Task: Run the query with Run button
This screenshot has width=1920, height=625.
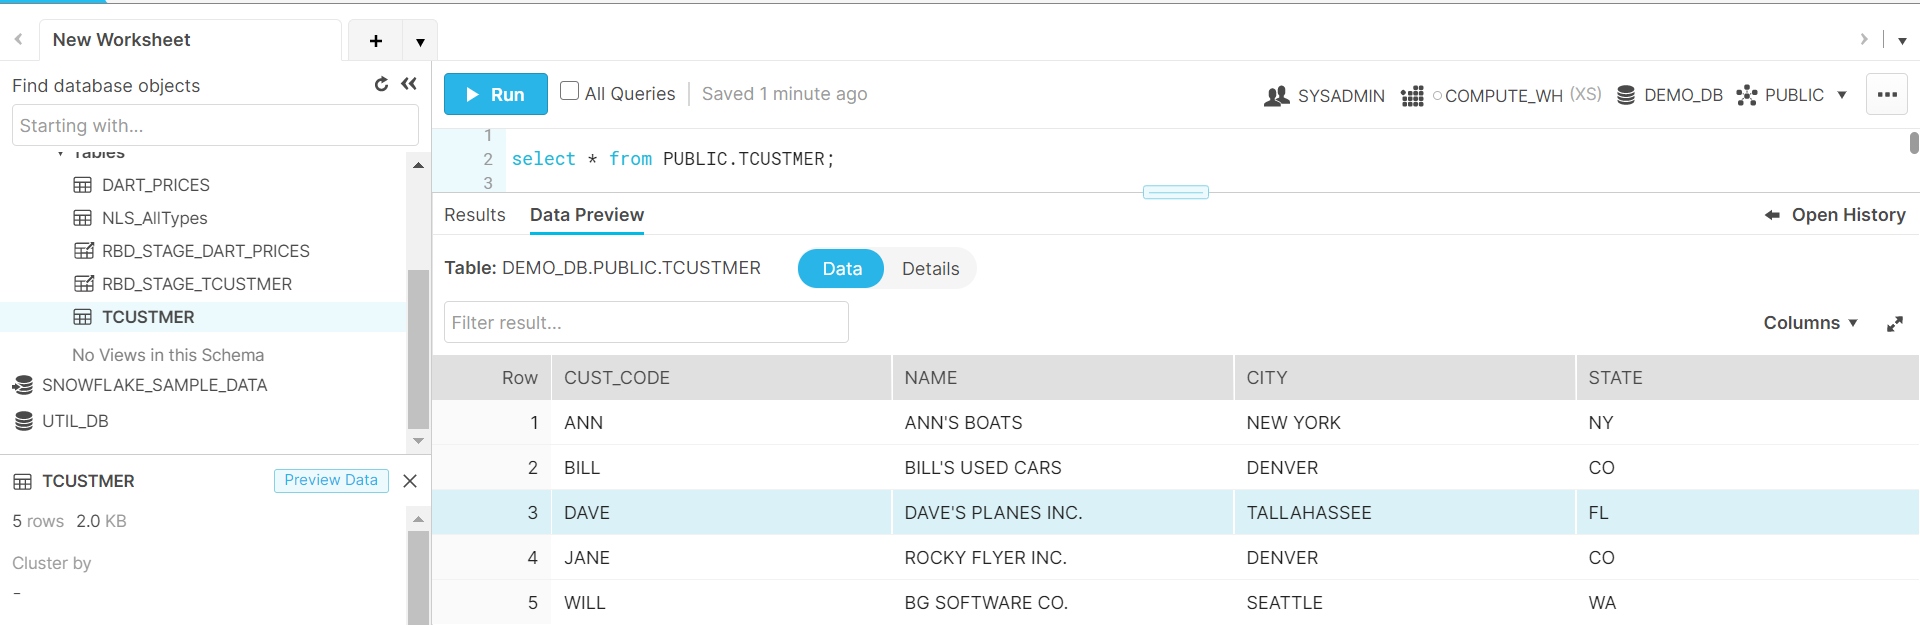Action: (496, 95)
